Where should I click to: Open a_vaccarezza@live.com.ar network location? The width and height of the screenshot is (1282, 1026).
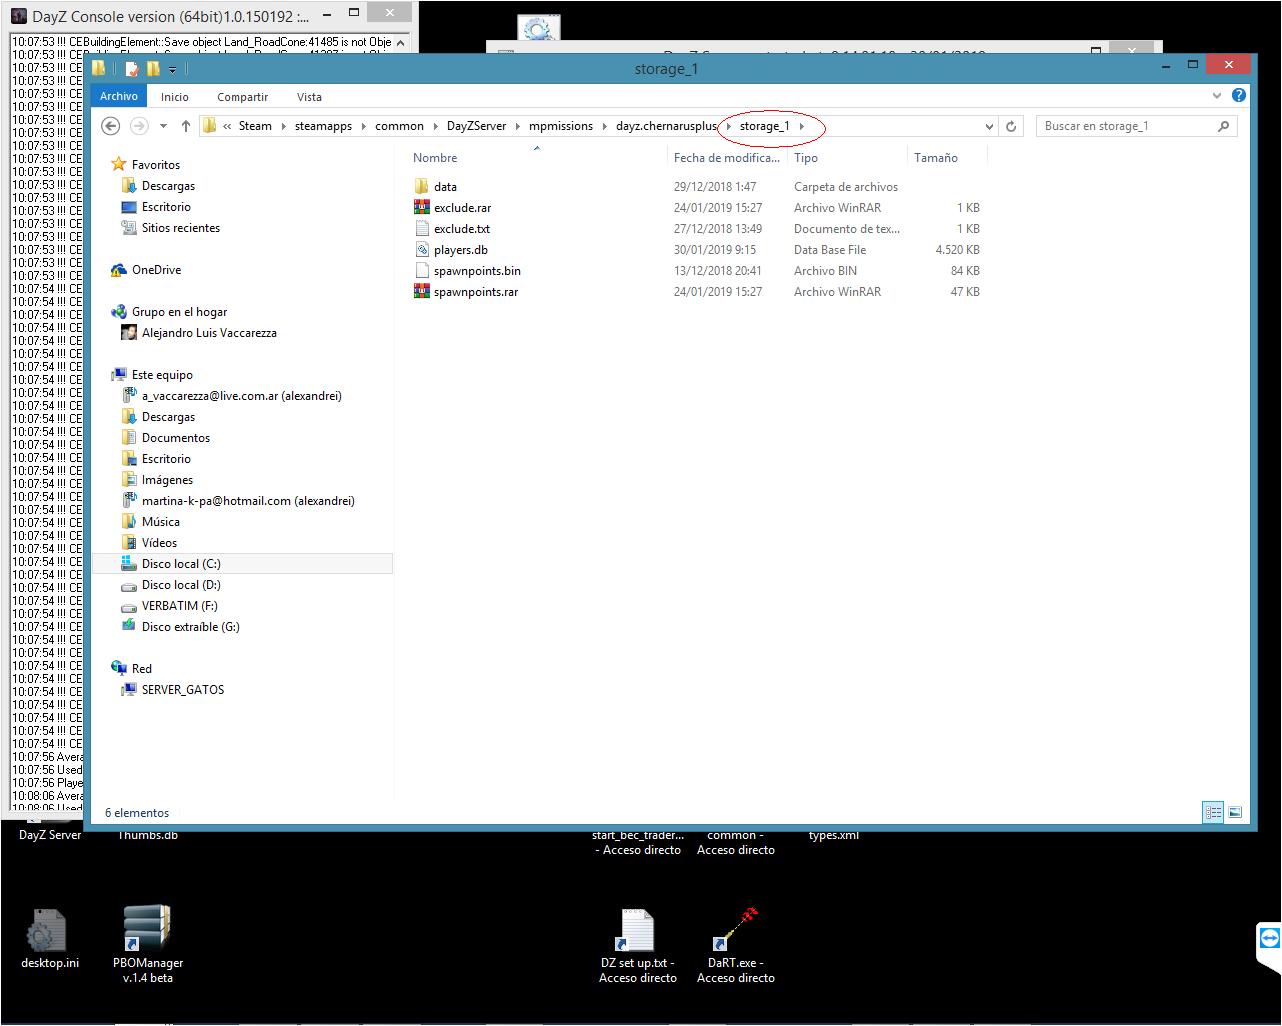(x=241, y=396)
